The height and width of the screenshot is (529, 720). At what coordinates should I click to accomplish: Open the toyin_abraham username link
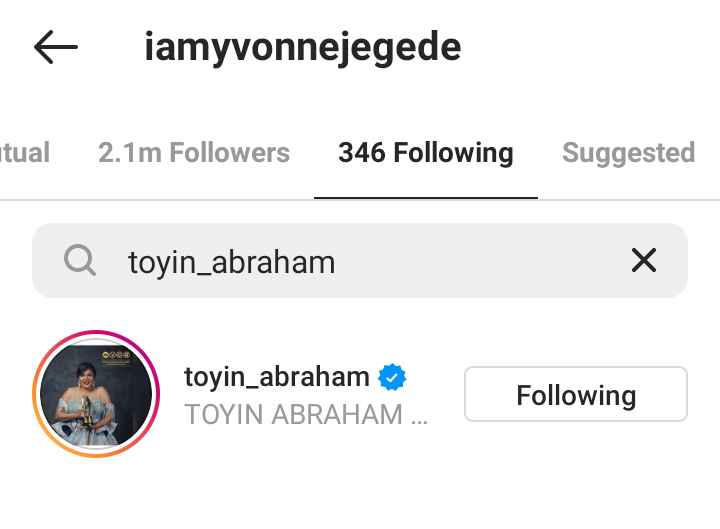(277, 377)
